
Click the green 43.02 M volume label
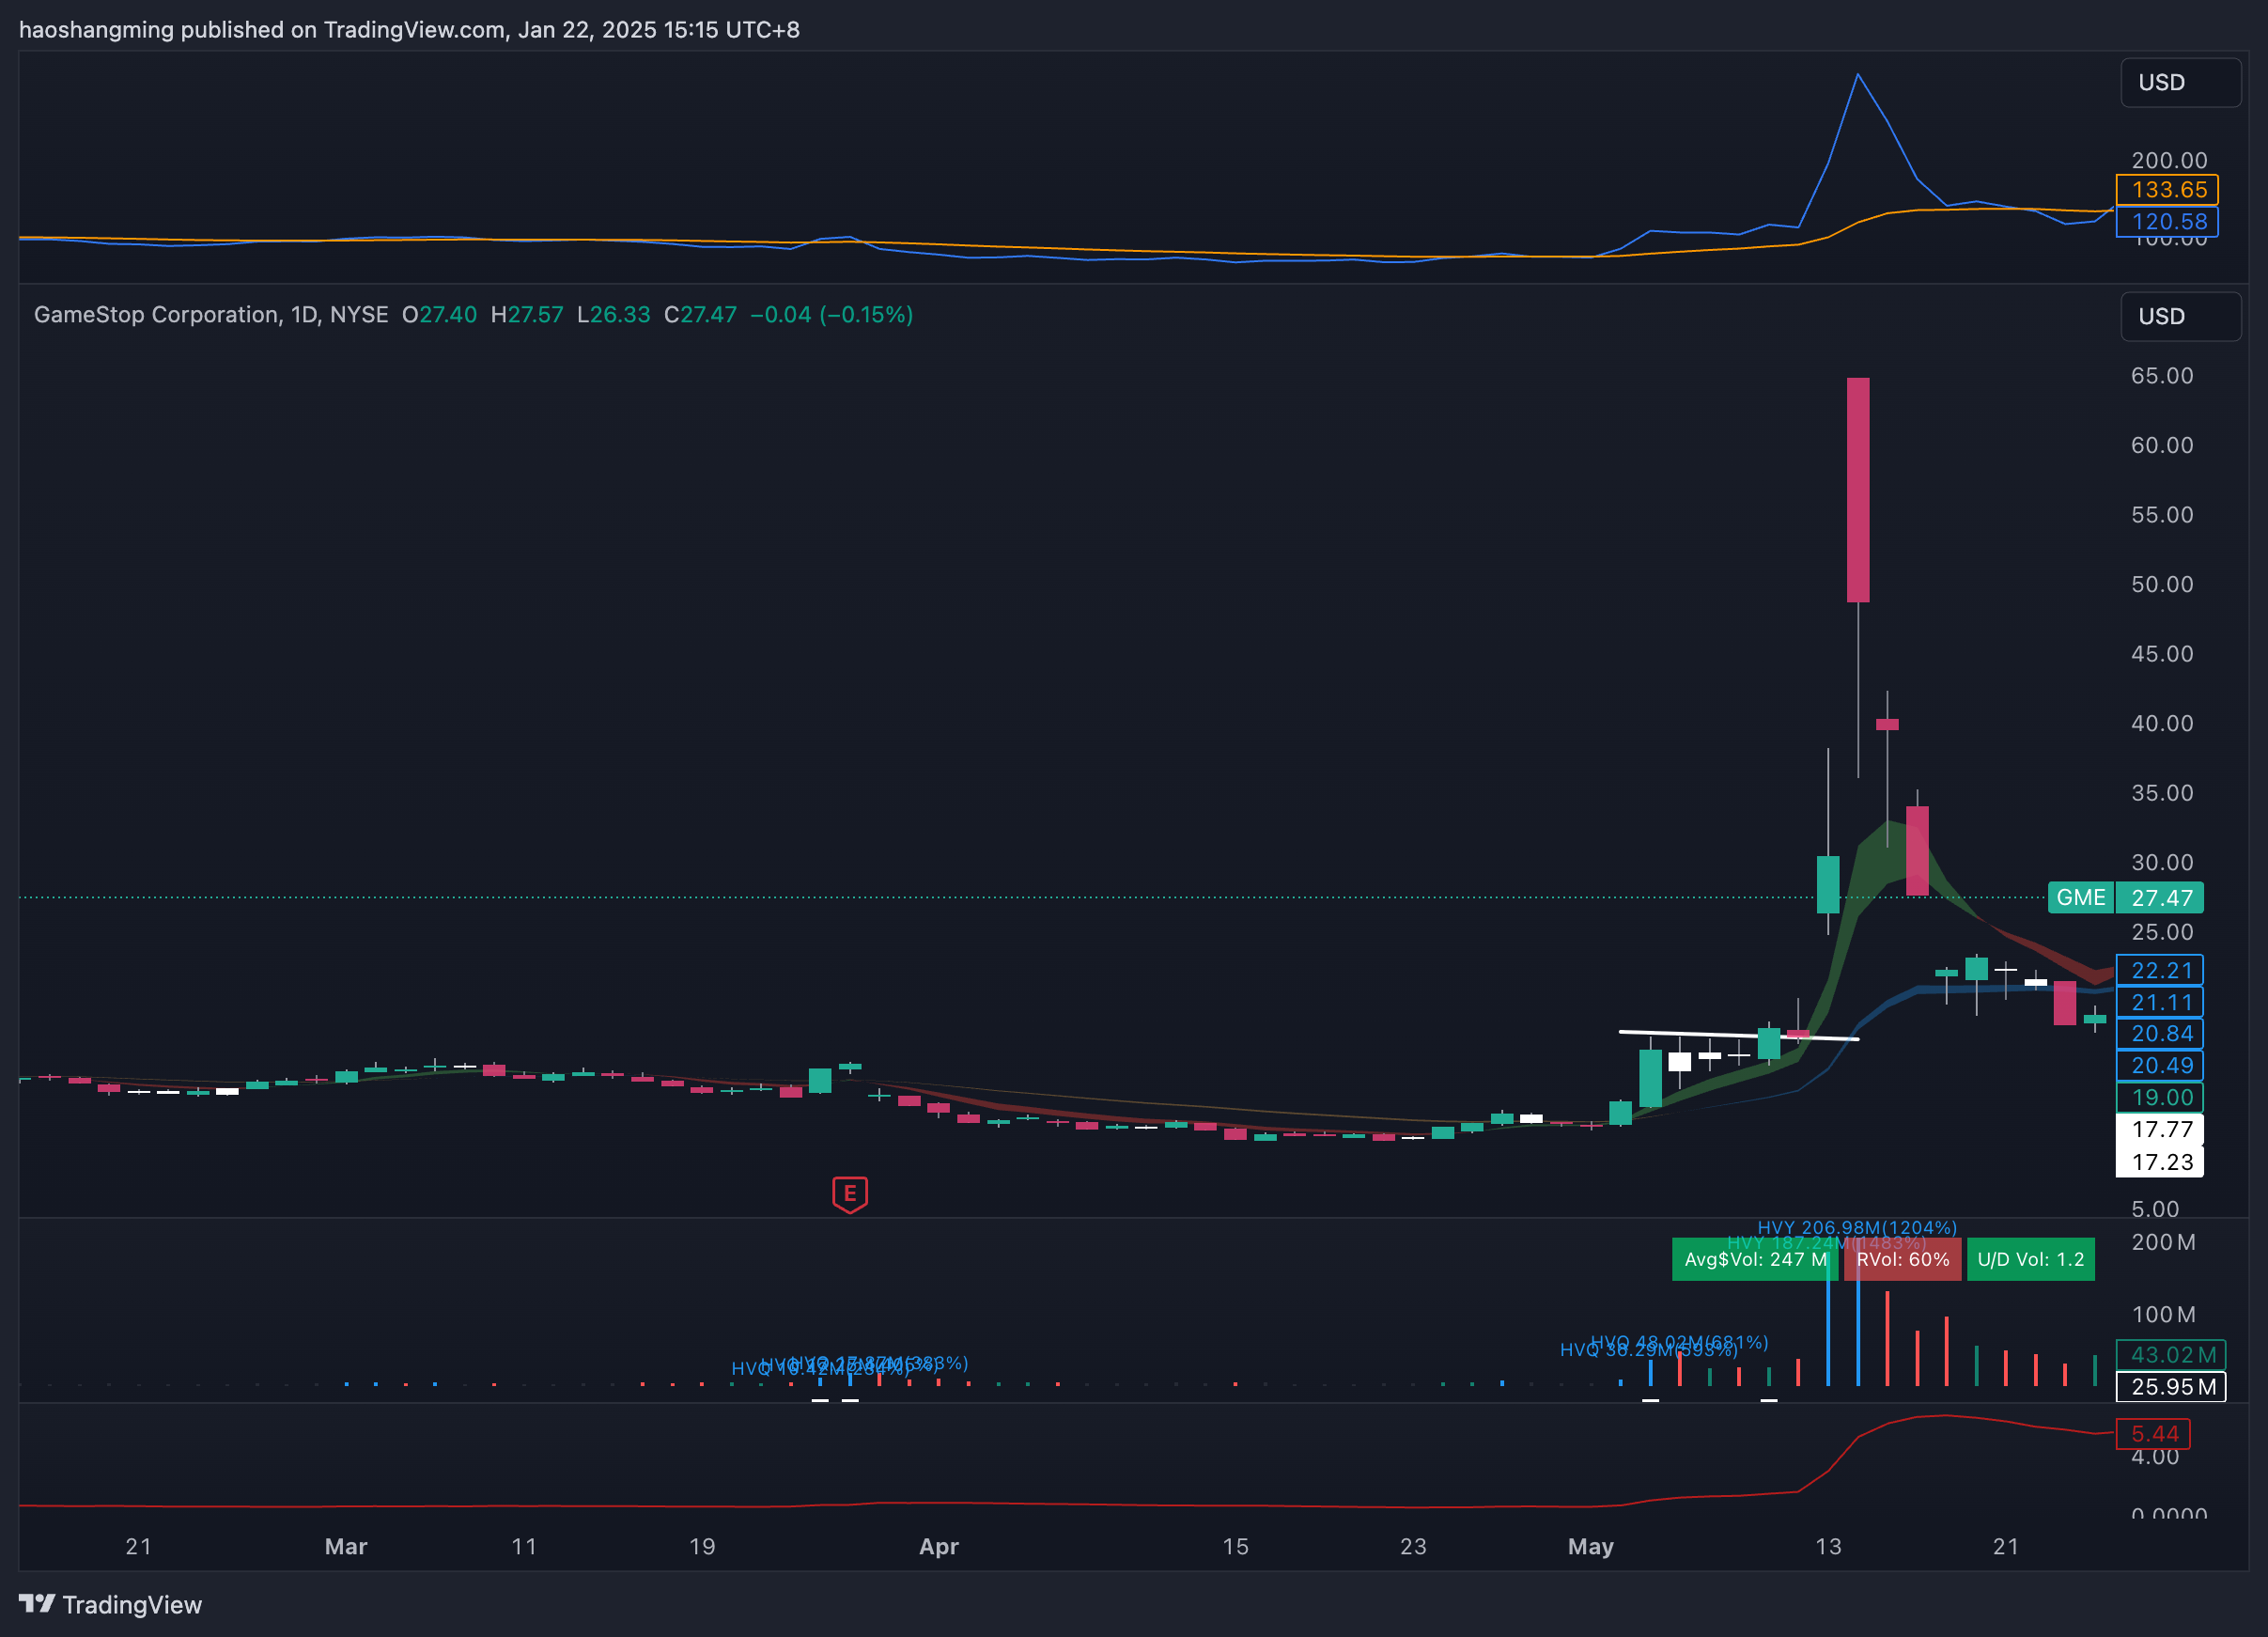click(2170, 1354)
